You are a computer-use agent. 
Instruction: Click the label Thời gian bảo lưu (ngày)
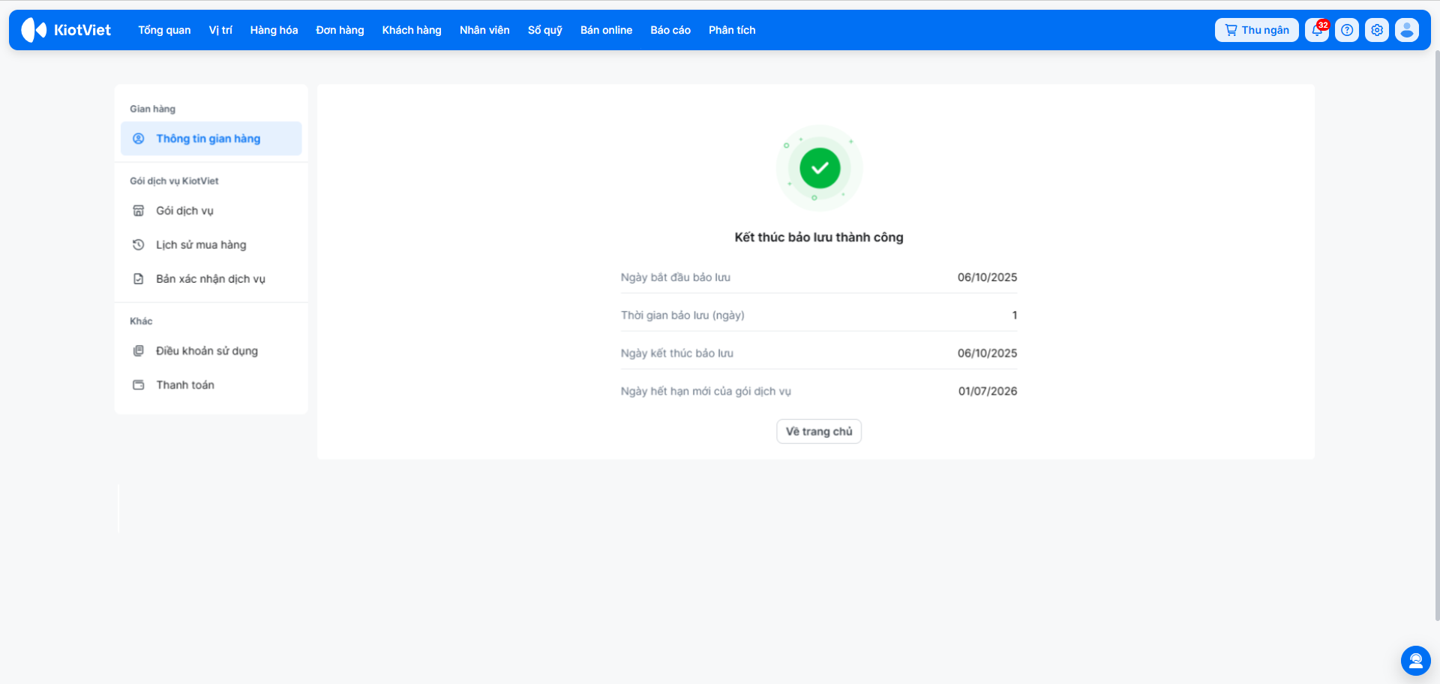683,315
